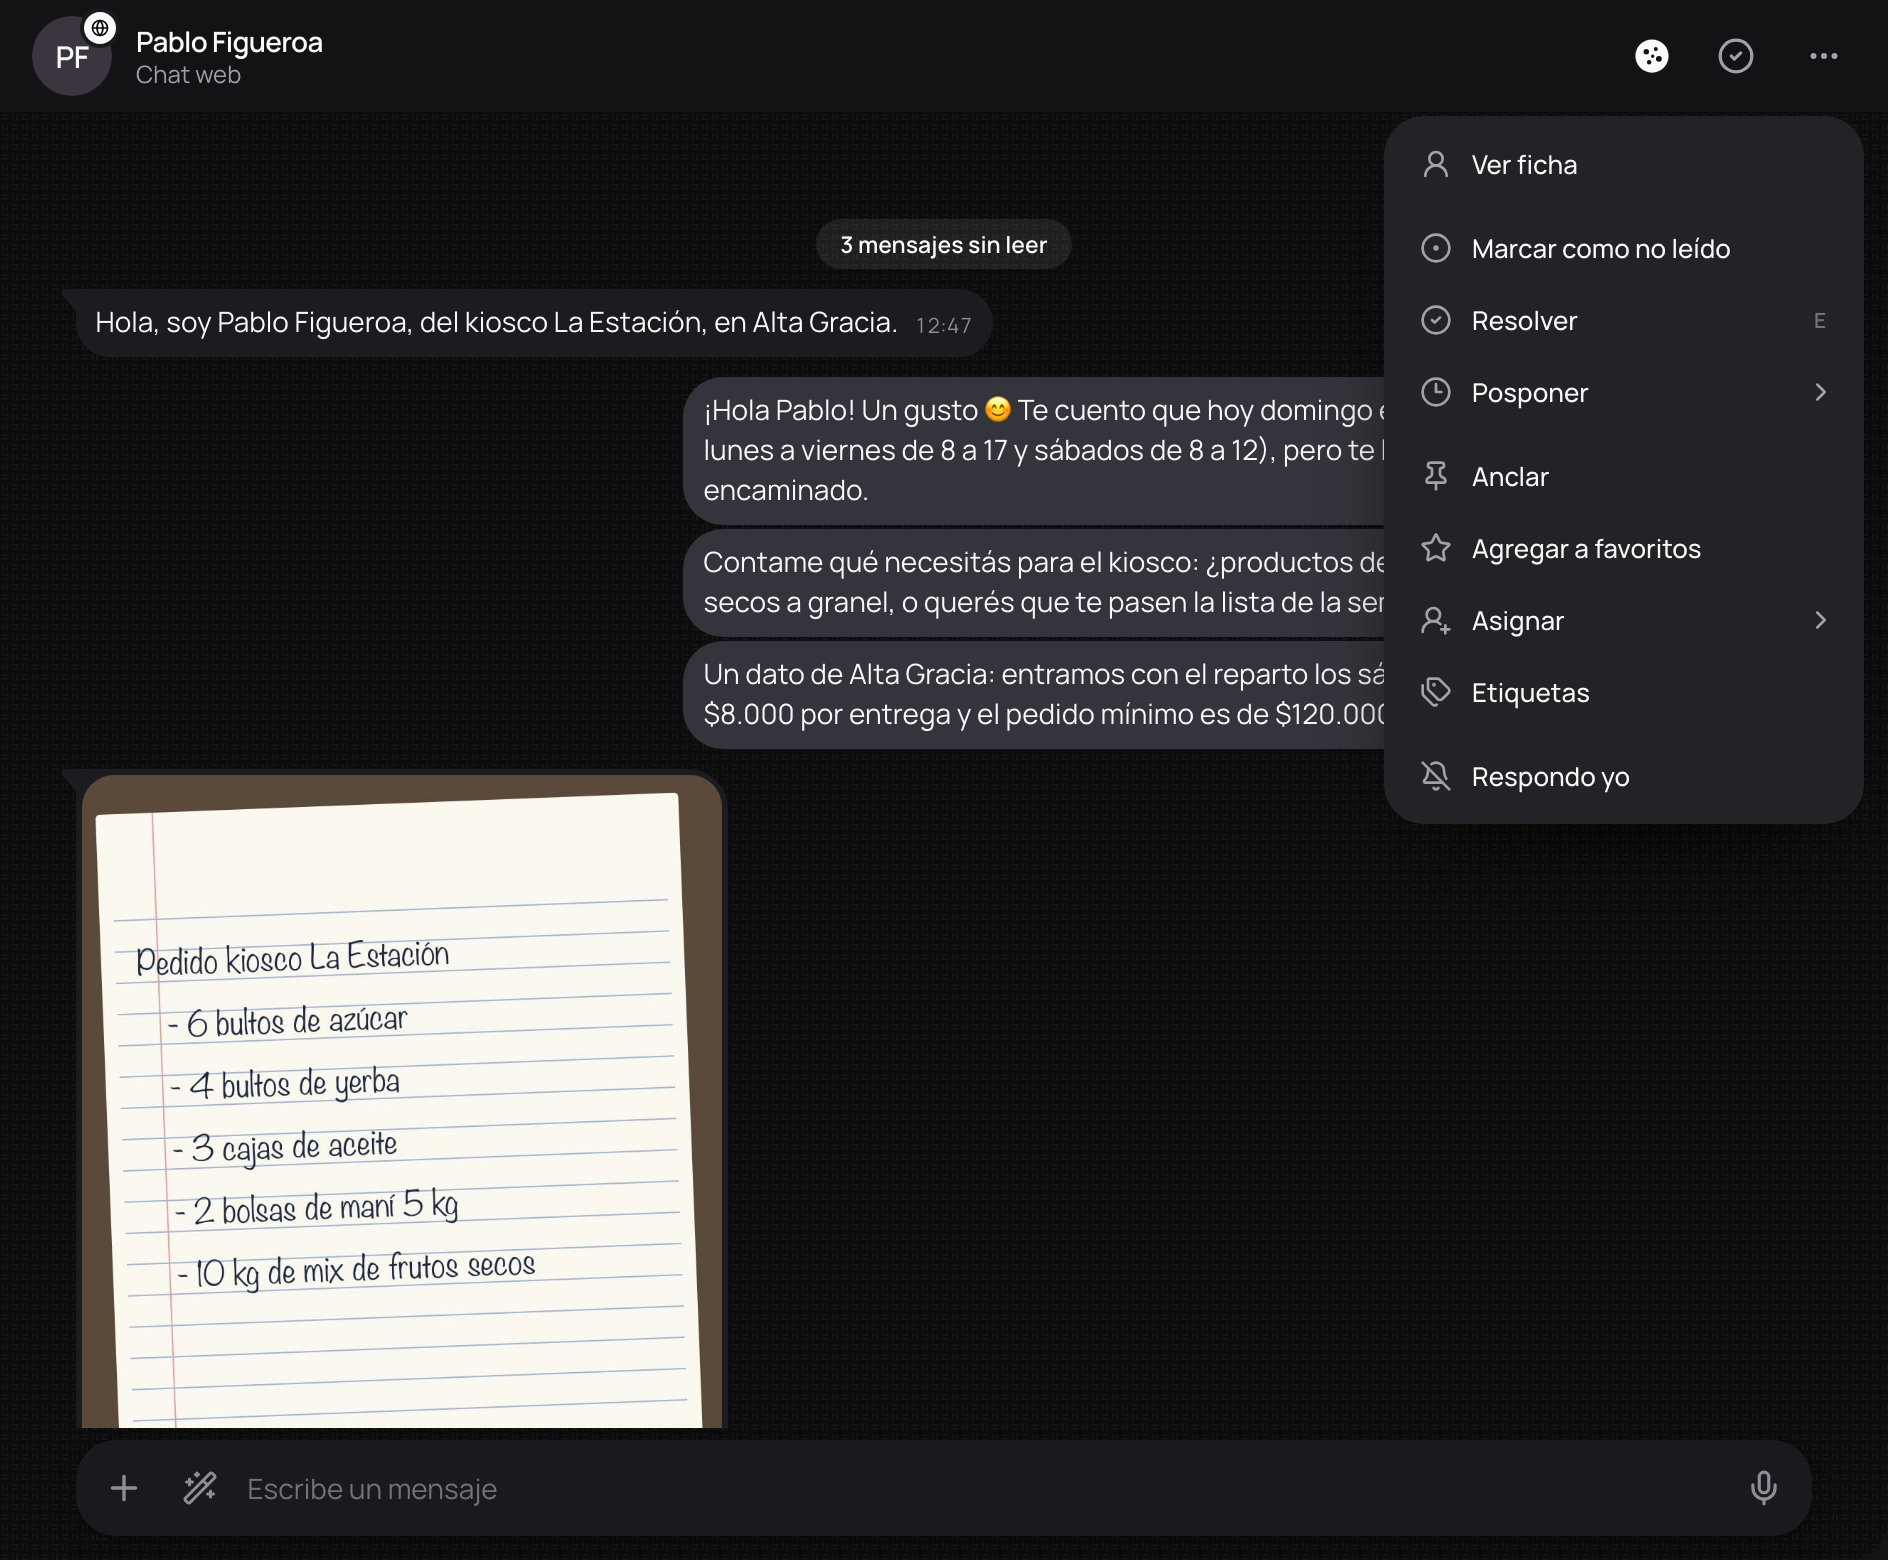The width and height of the screenshot is (1888, 1560).
Task: Open Etiquetas from the menu
Action: (x=1623, y=693)
